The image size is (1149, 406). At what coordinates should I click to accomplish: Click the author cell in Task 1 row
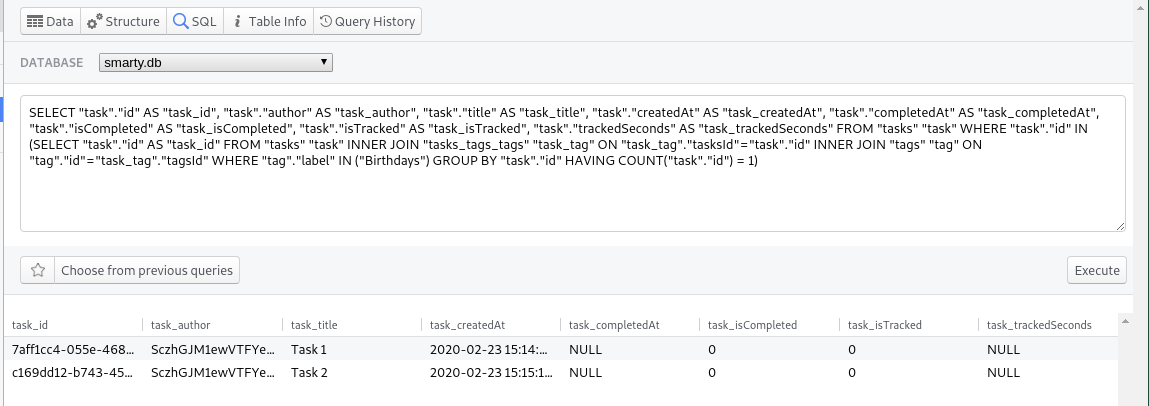pyautogui.click(x=213, y=350)
